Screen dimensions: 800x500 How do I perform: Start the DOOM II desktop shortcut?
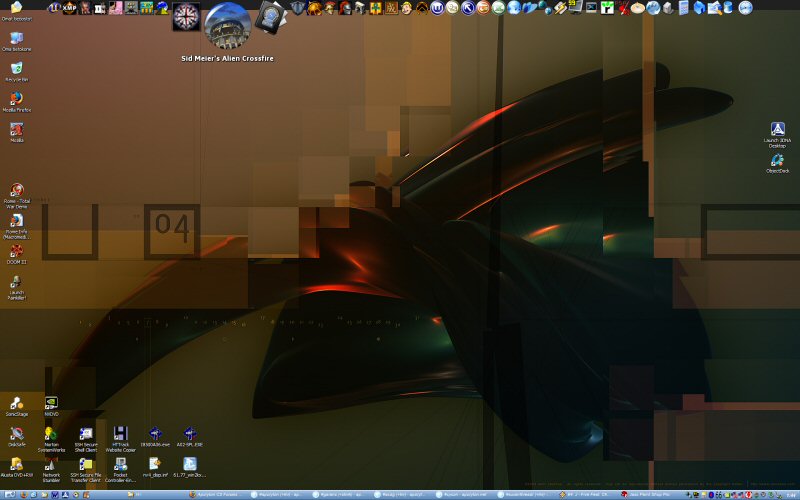[16, 251]
